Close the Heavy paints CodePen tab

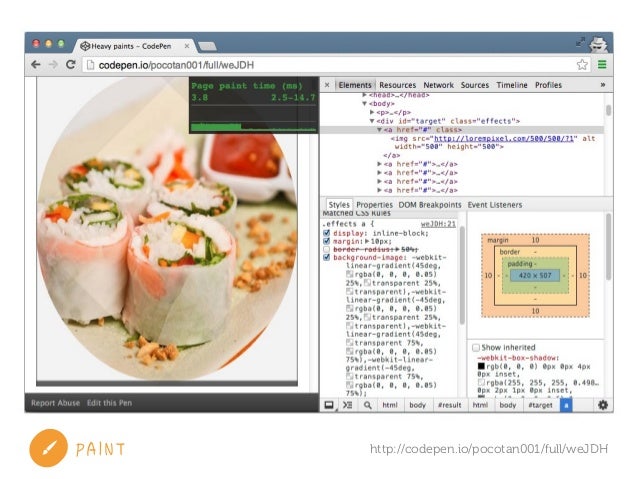(187, 46)
